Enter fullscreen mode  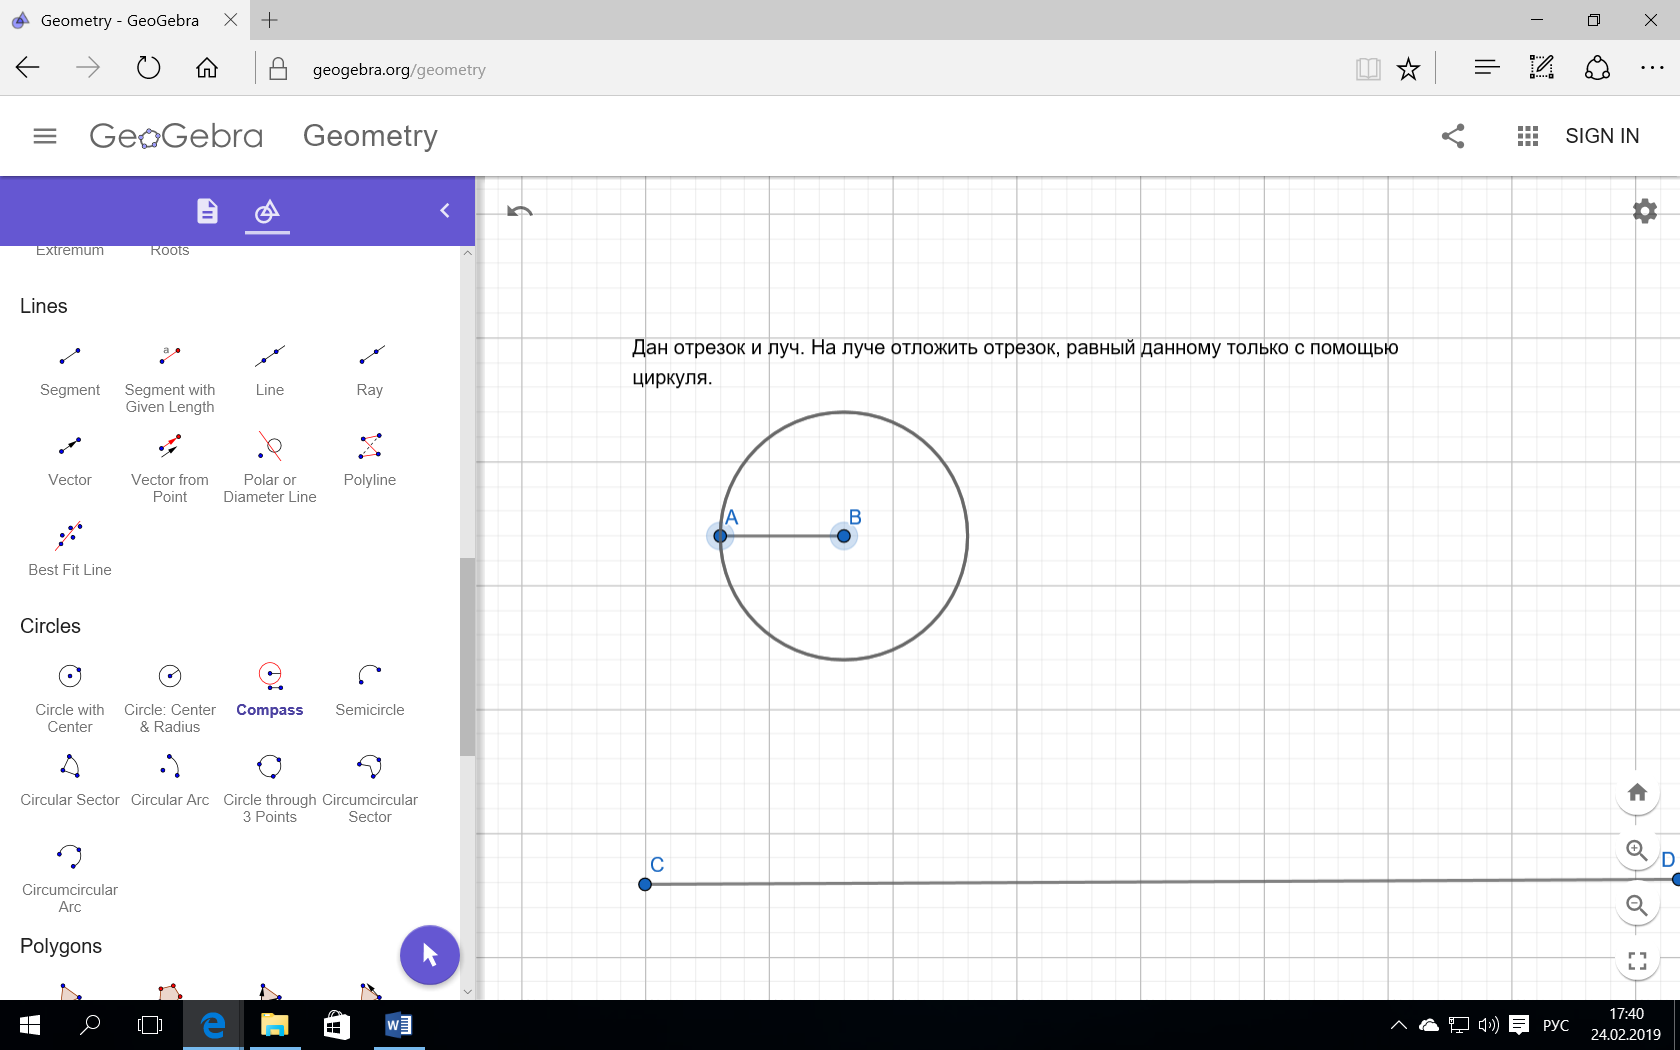(1637, 961)
